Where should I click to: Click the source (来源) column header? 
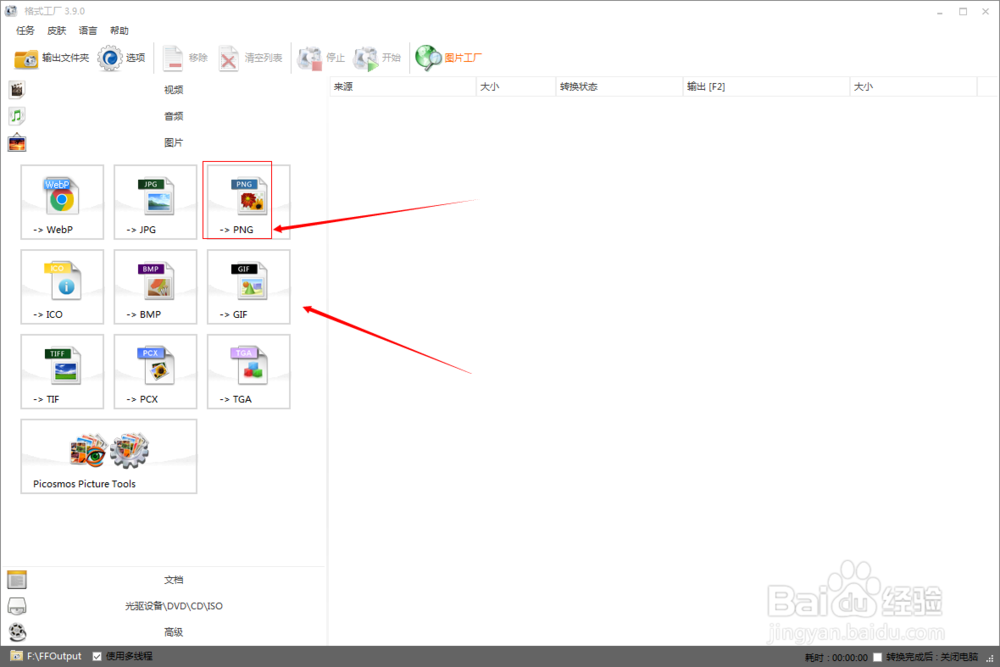402,87
